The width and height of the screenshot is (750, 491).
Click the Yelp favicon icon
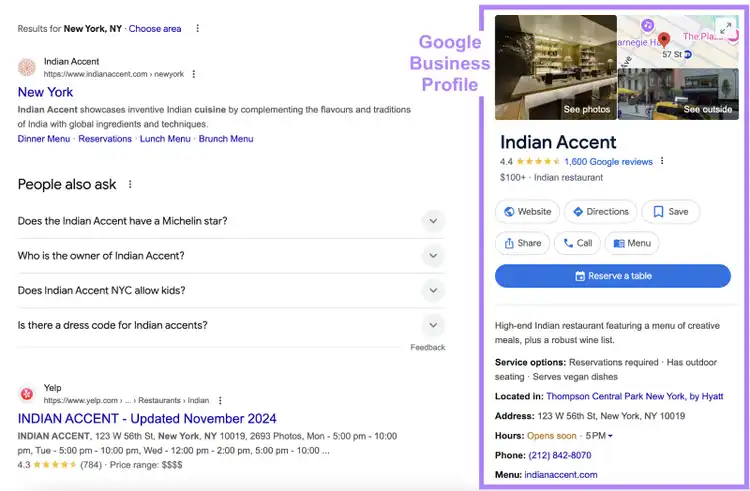click(x=27, y=394)
